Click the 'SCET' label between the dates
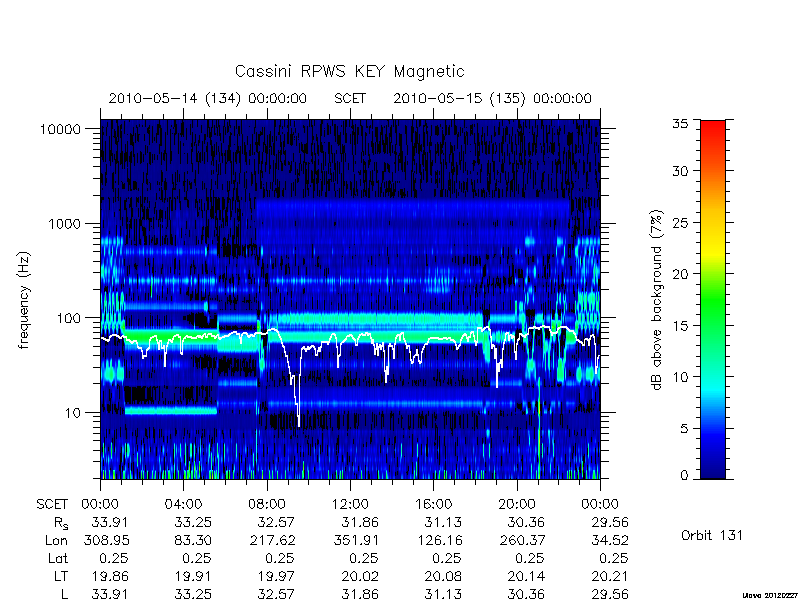 click(350, 98)
